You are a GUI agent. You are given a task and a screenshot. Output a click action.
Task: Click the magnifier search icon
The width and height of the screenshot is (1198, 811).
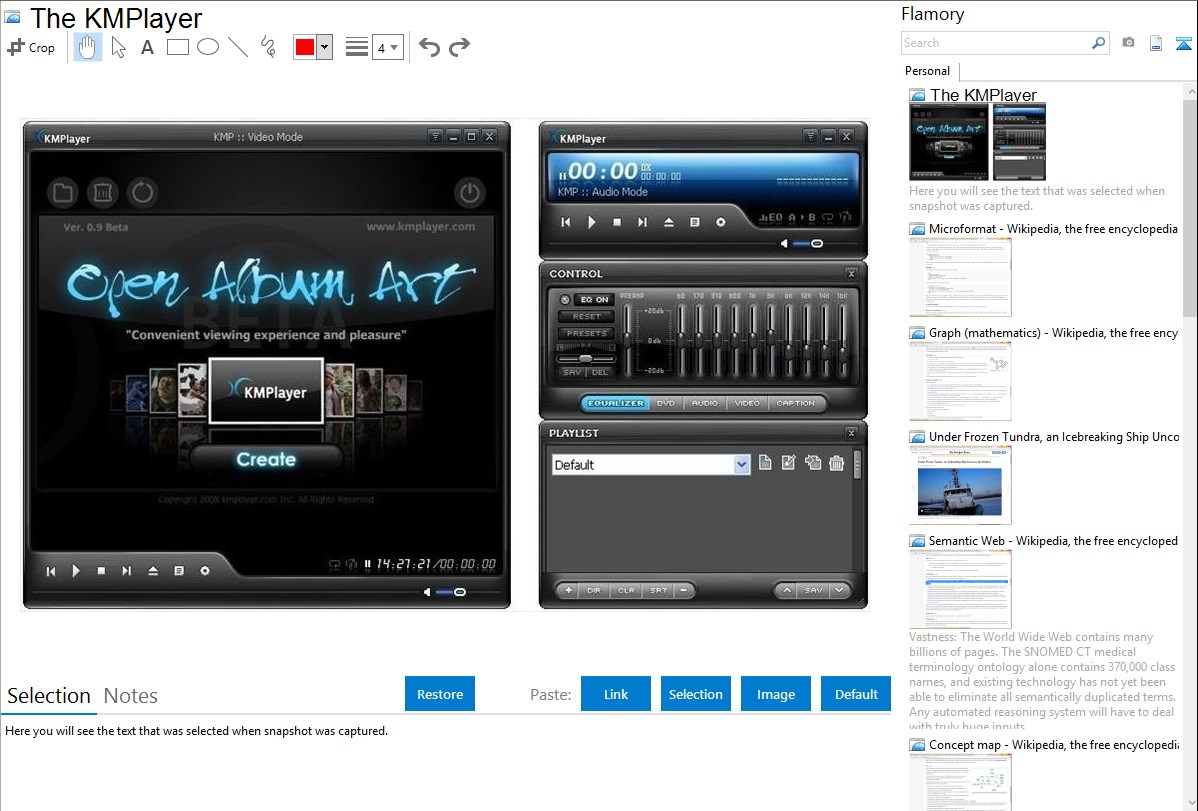pyautogui.click(x=1099, y=43)
